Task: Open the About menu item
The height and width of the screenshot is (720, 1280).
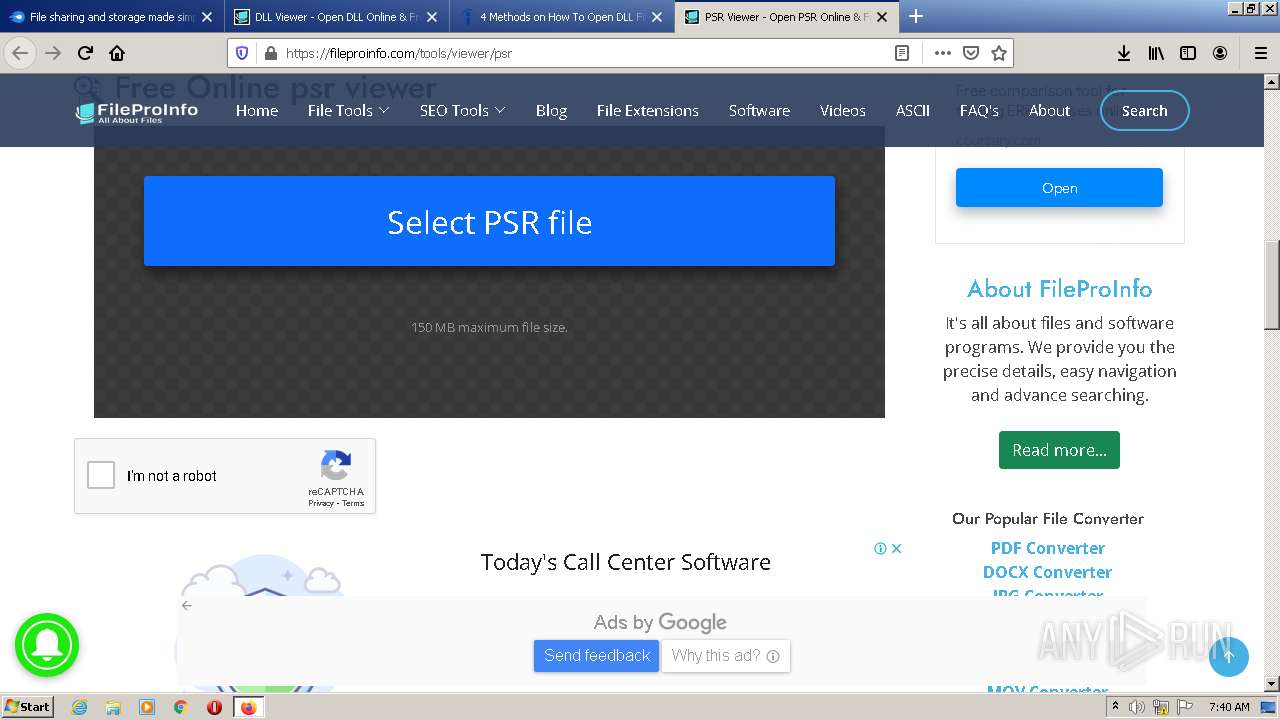Action: [x=1049, y=111]
